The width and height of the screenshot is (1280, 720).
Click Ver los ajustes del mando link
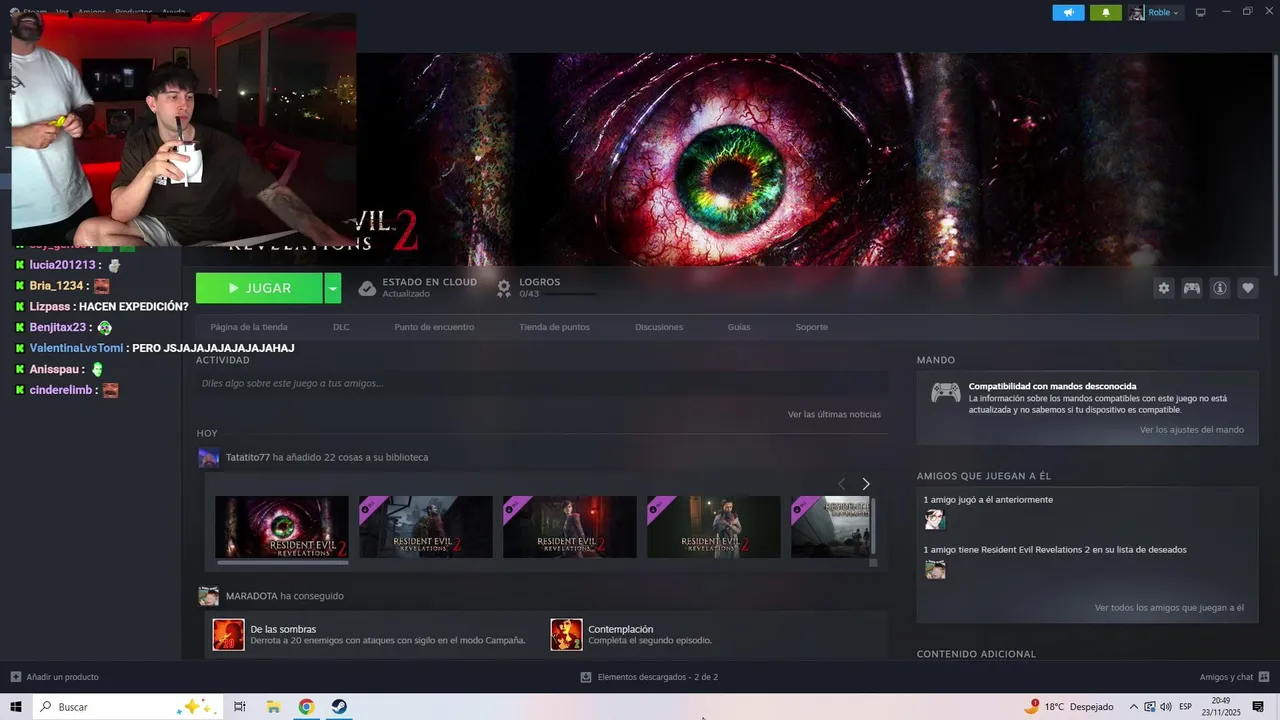[1192, 430]
